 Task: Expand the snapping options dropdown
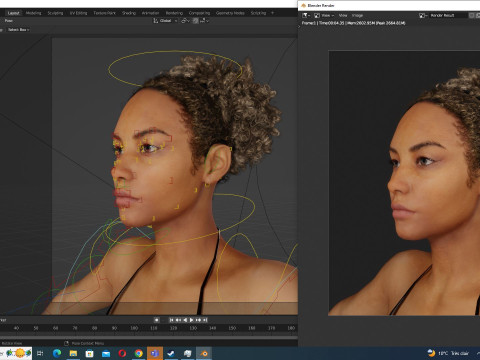click(204, 21)
